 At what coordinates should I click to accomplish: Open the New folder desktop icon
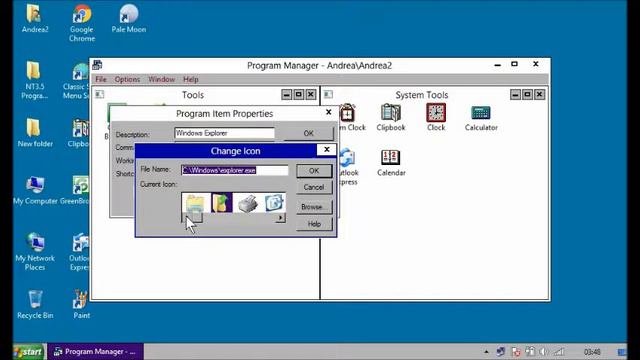35,133
